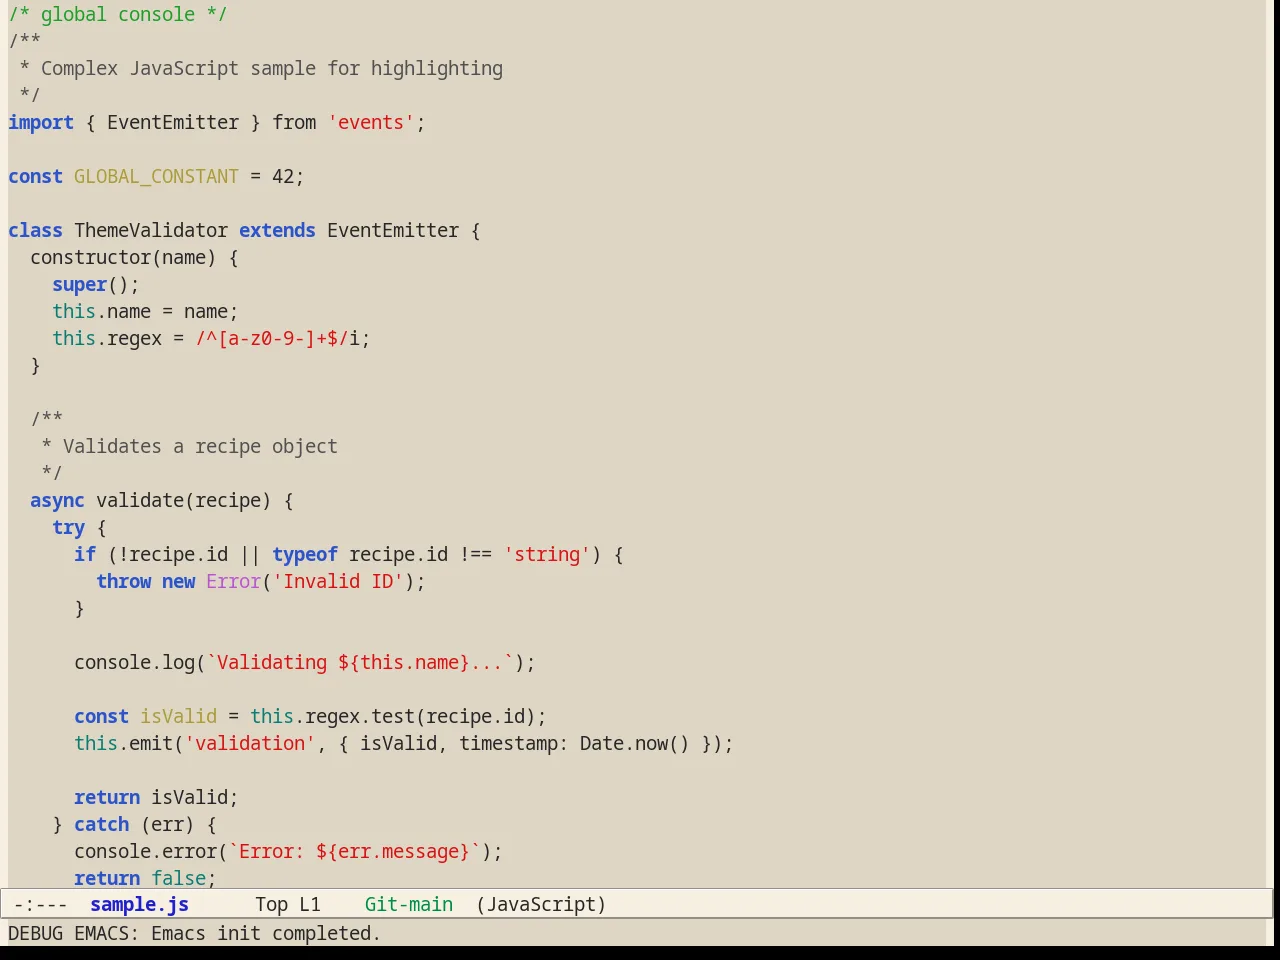Click 'Complex JavaScript sample for highlighting' comment
The height and width of the screenshot is (960, 1280).
pos(272,68)
